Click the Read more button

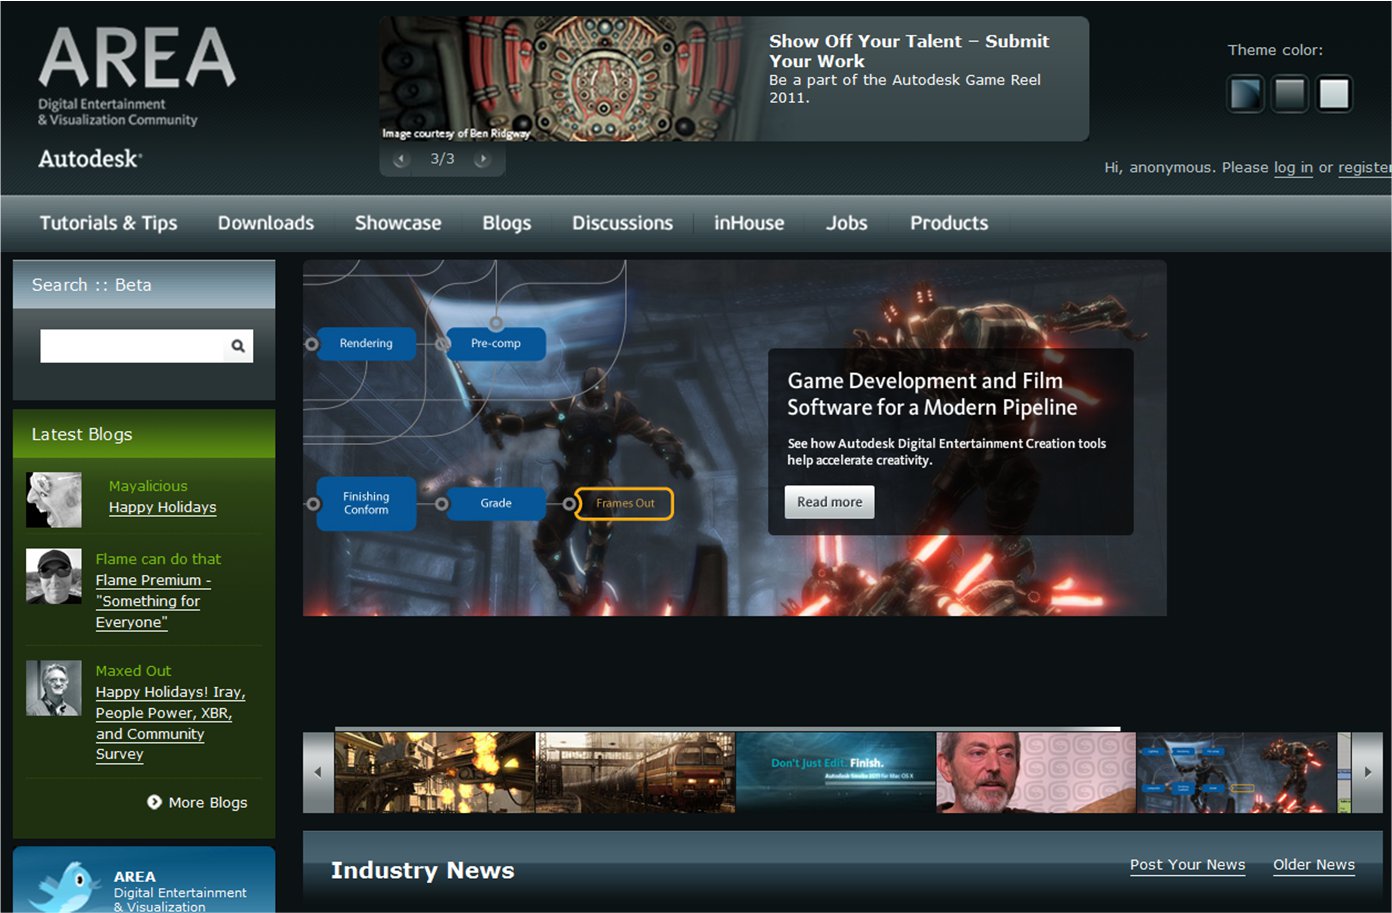coord(829,502)
